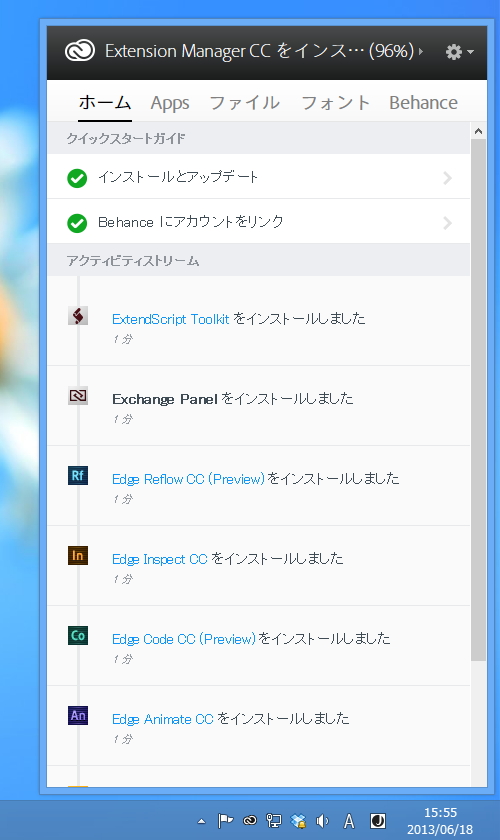Click the アクティビティストリーム section header
Viewport: 500px width, 840px height.
[132, 261]
